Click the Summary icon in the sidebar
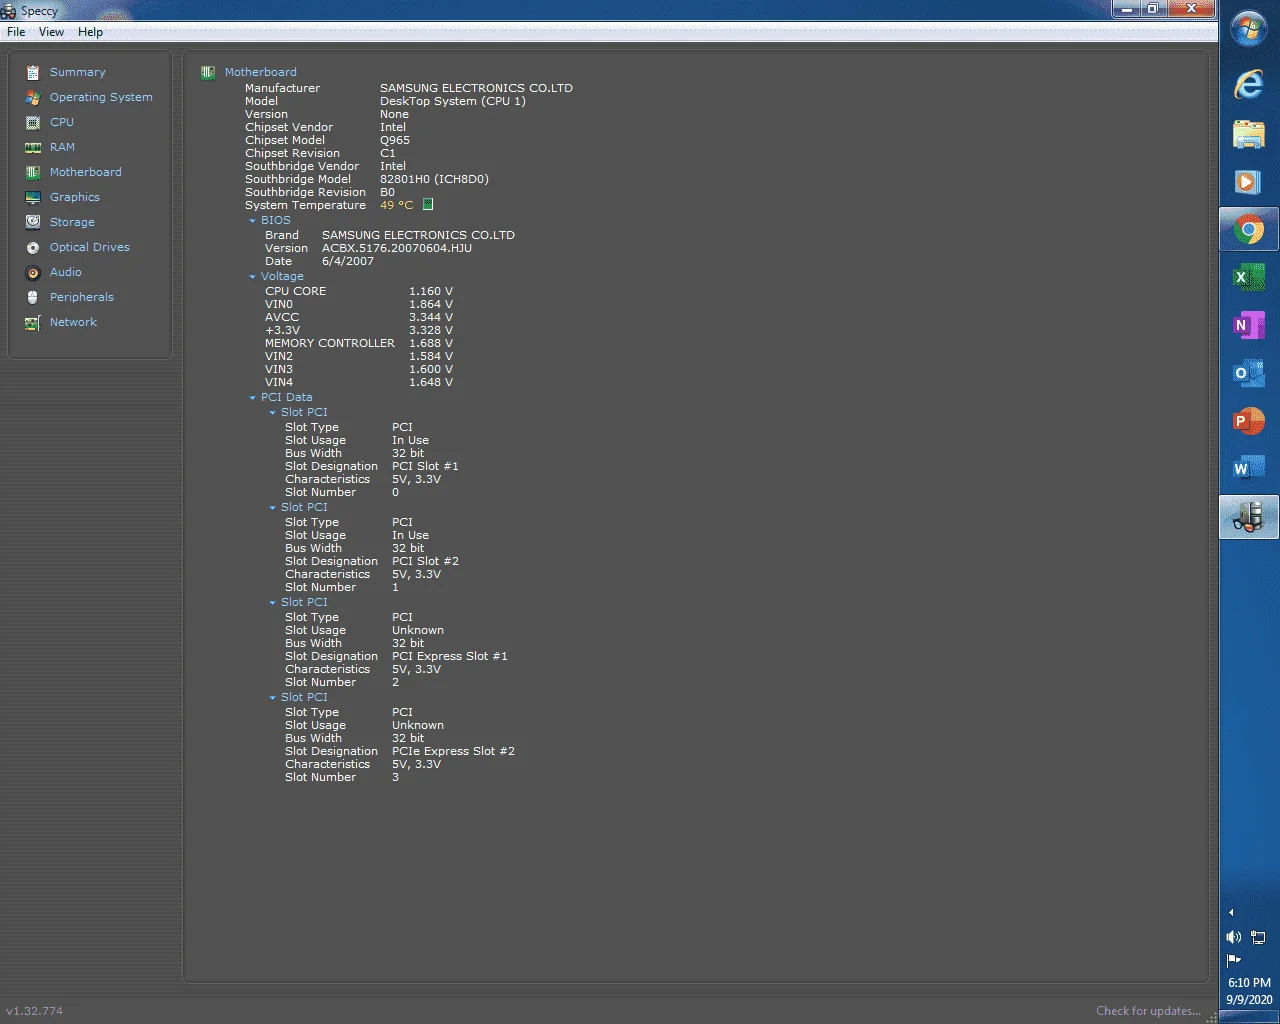This screenshot has height=1024, width=1280. click(33, 72)
